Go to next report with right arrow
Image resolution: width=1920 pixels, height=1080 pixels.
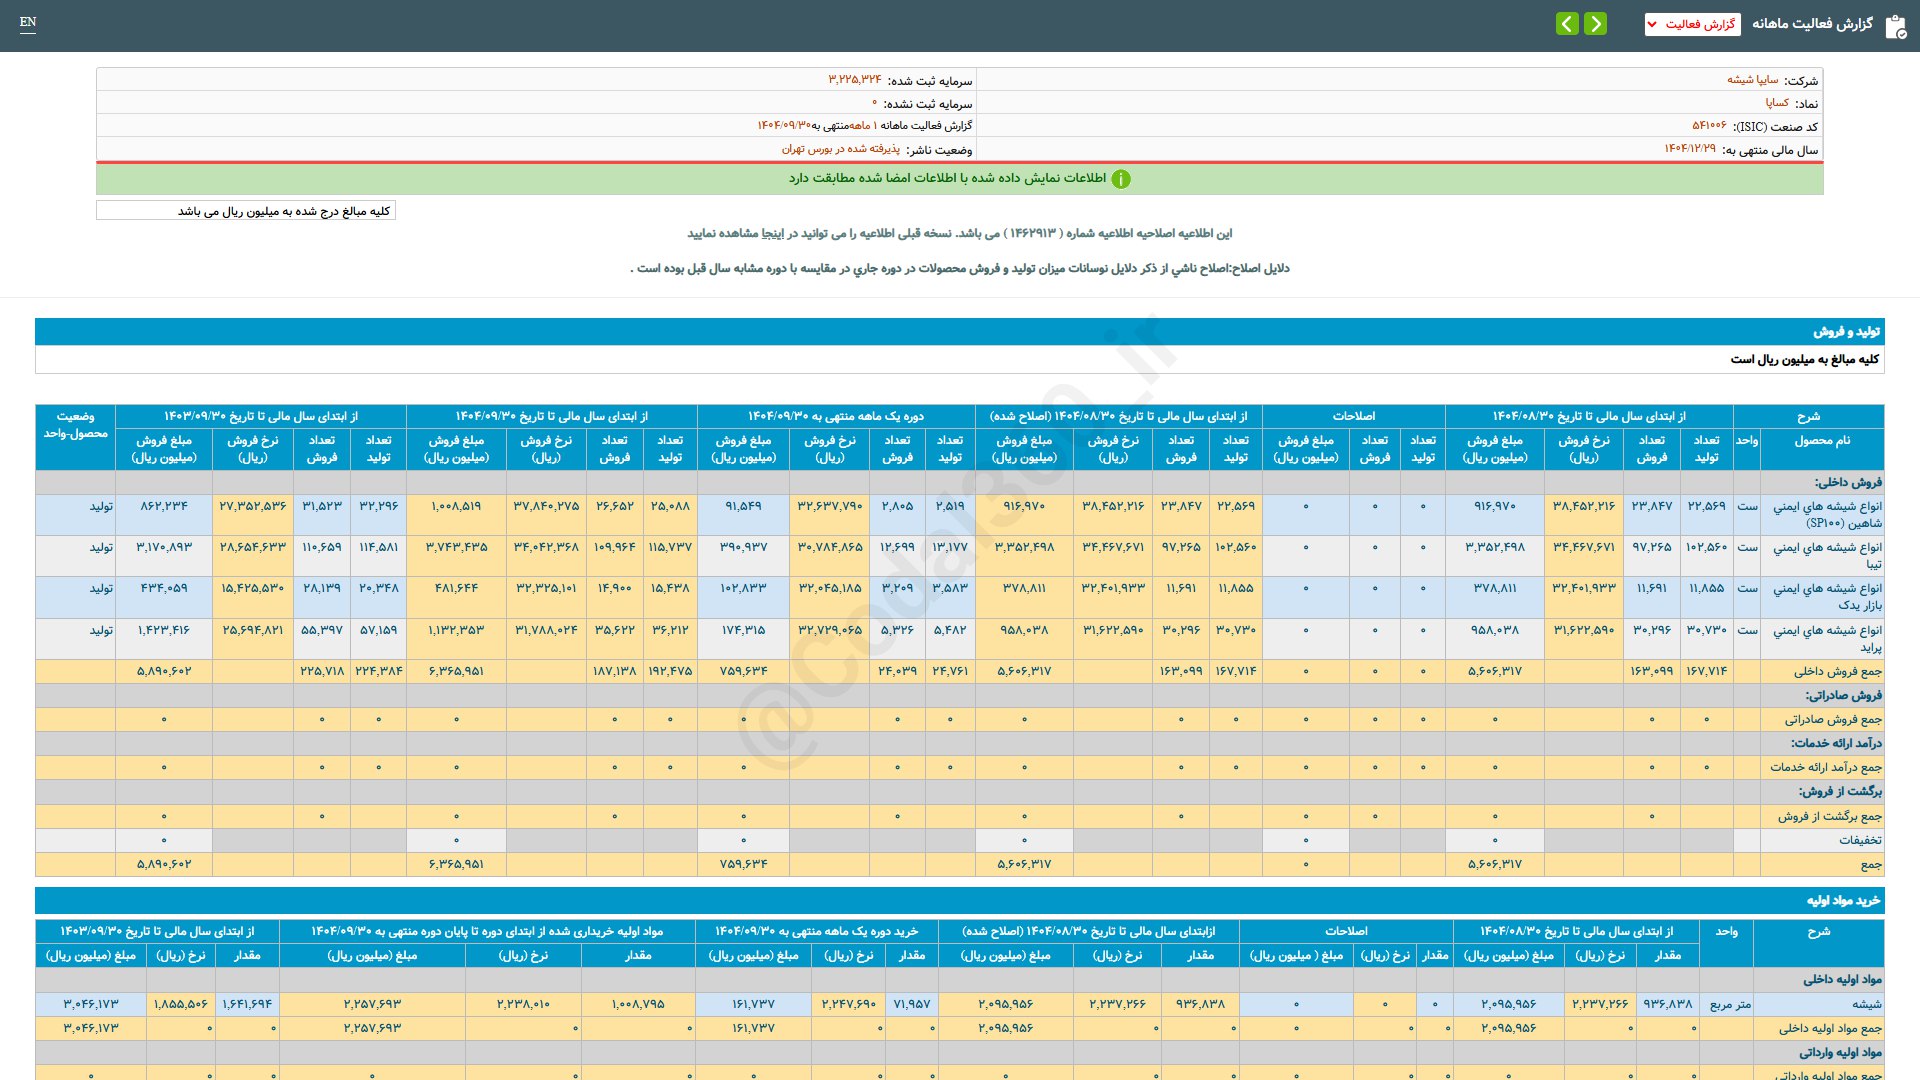(x=1596, y=24)
